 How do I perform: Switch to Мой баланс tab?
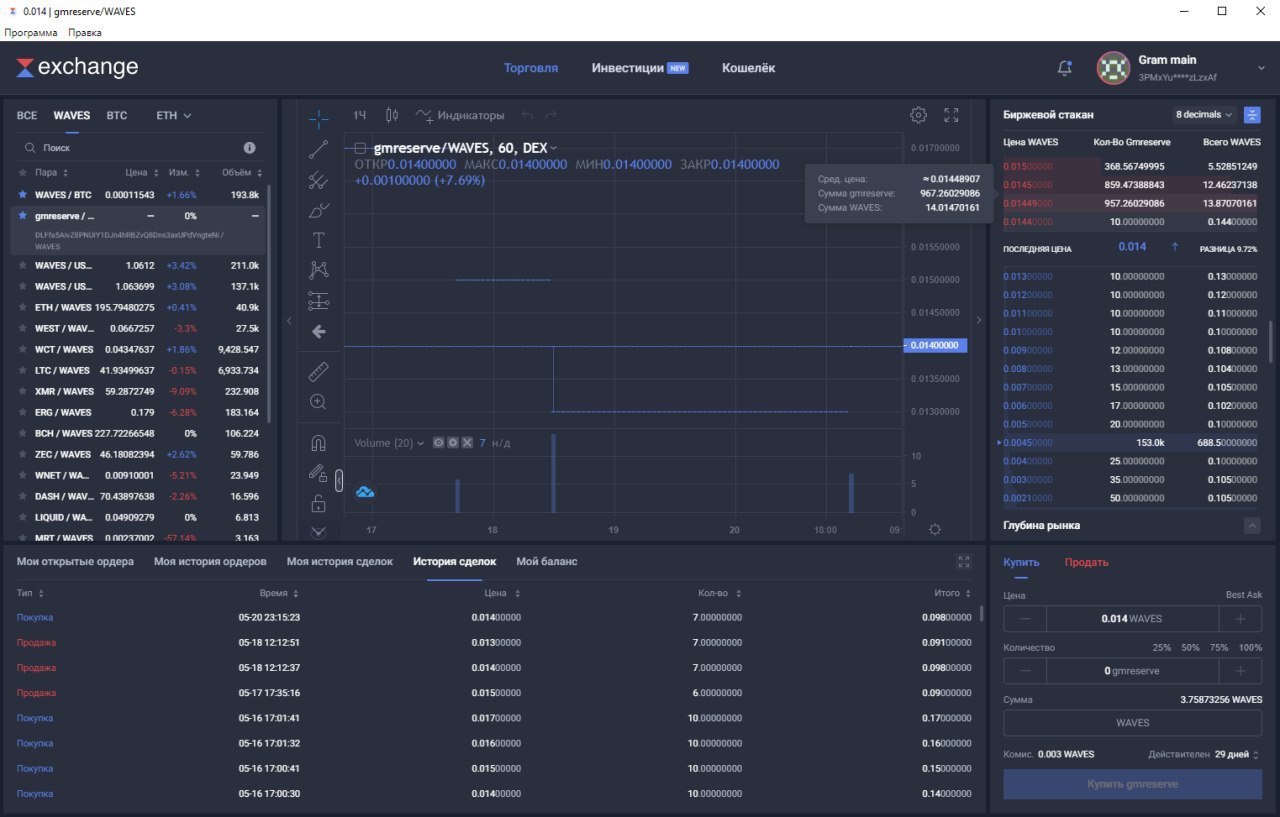pos(547,561)
